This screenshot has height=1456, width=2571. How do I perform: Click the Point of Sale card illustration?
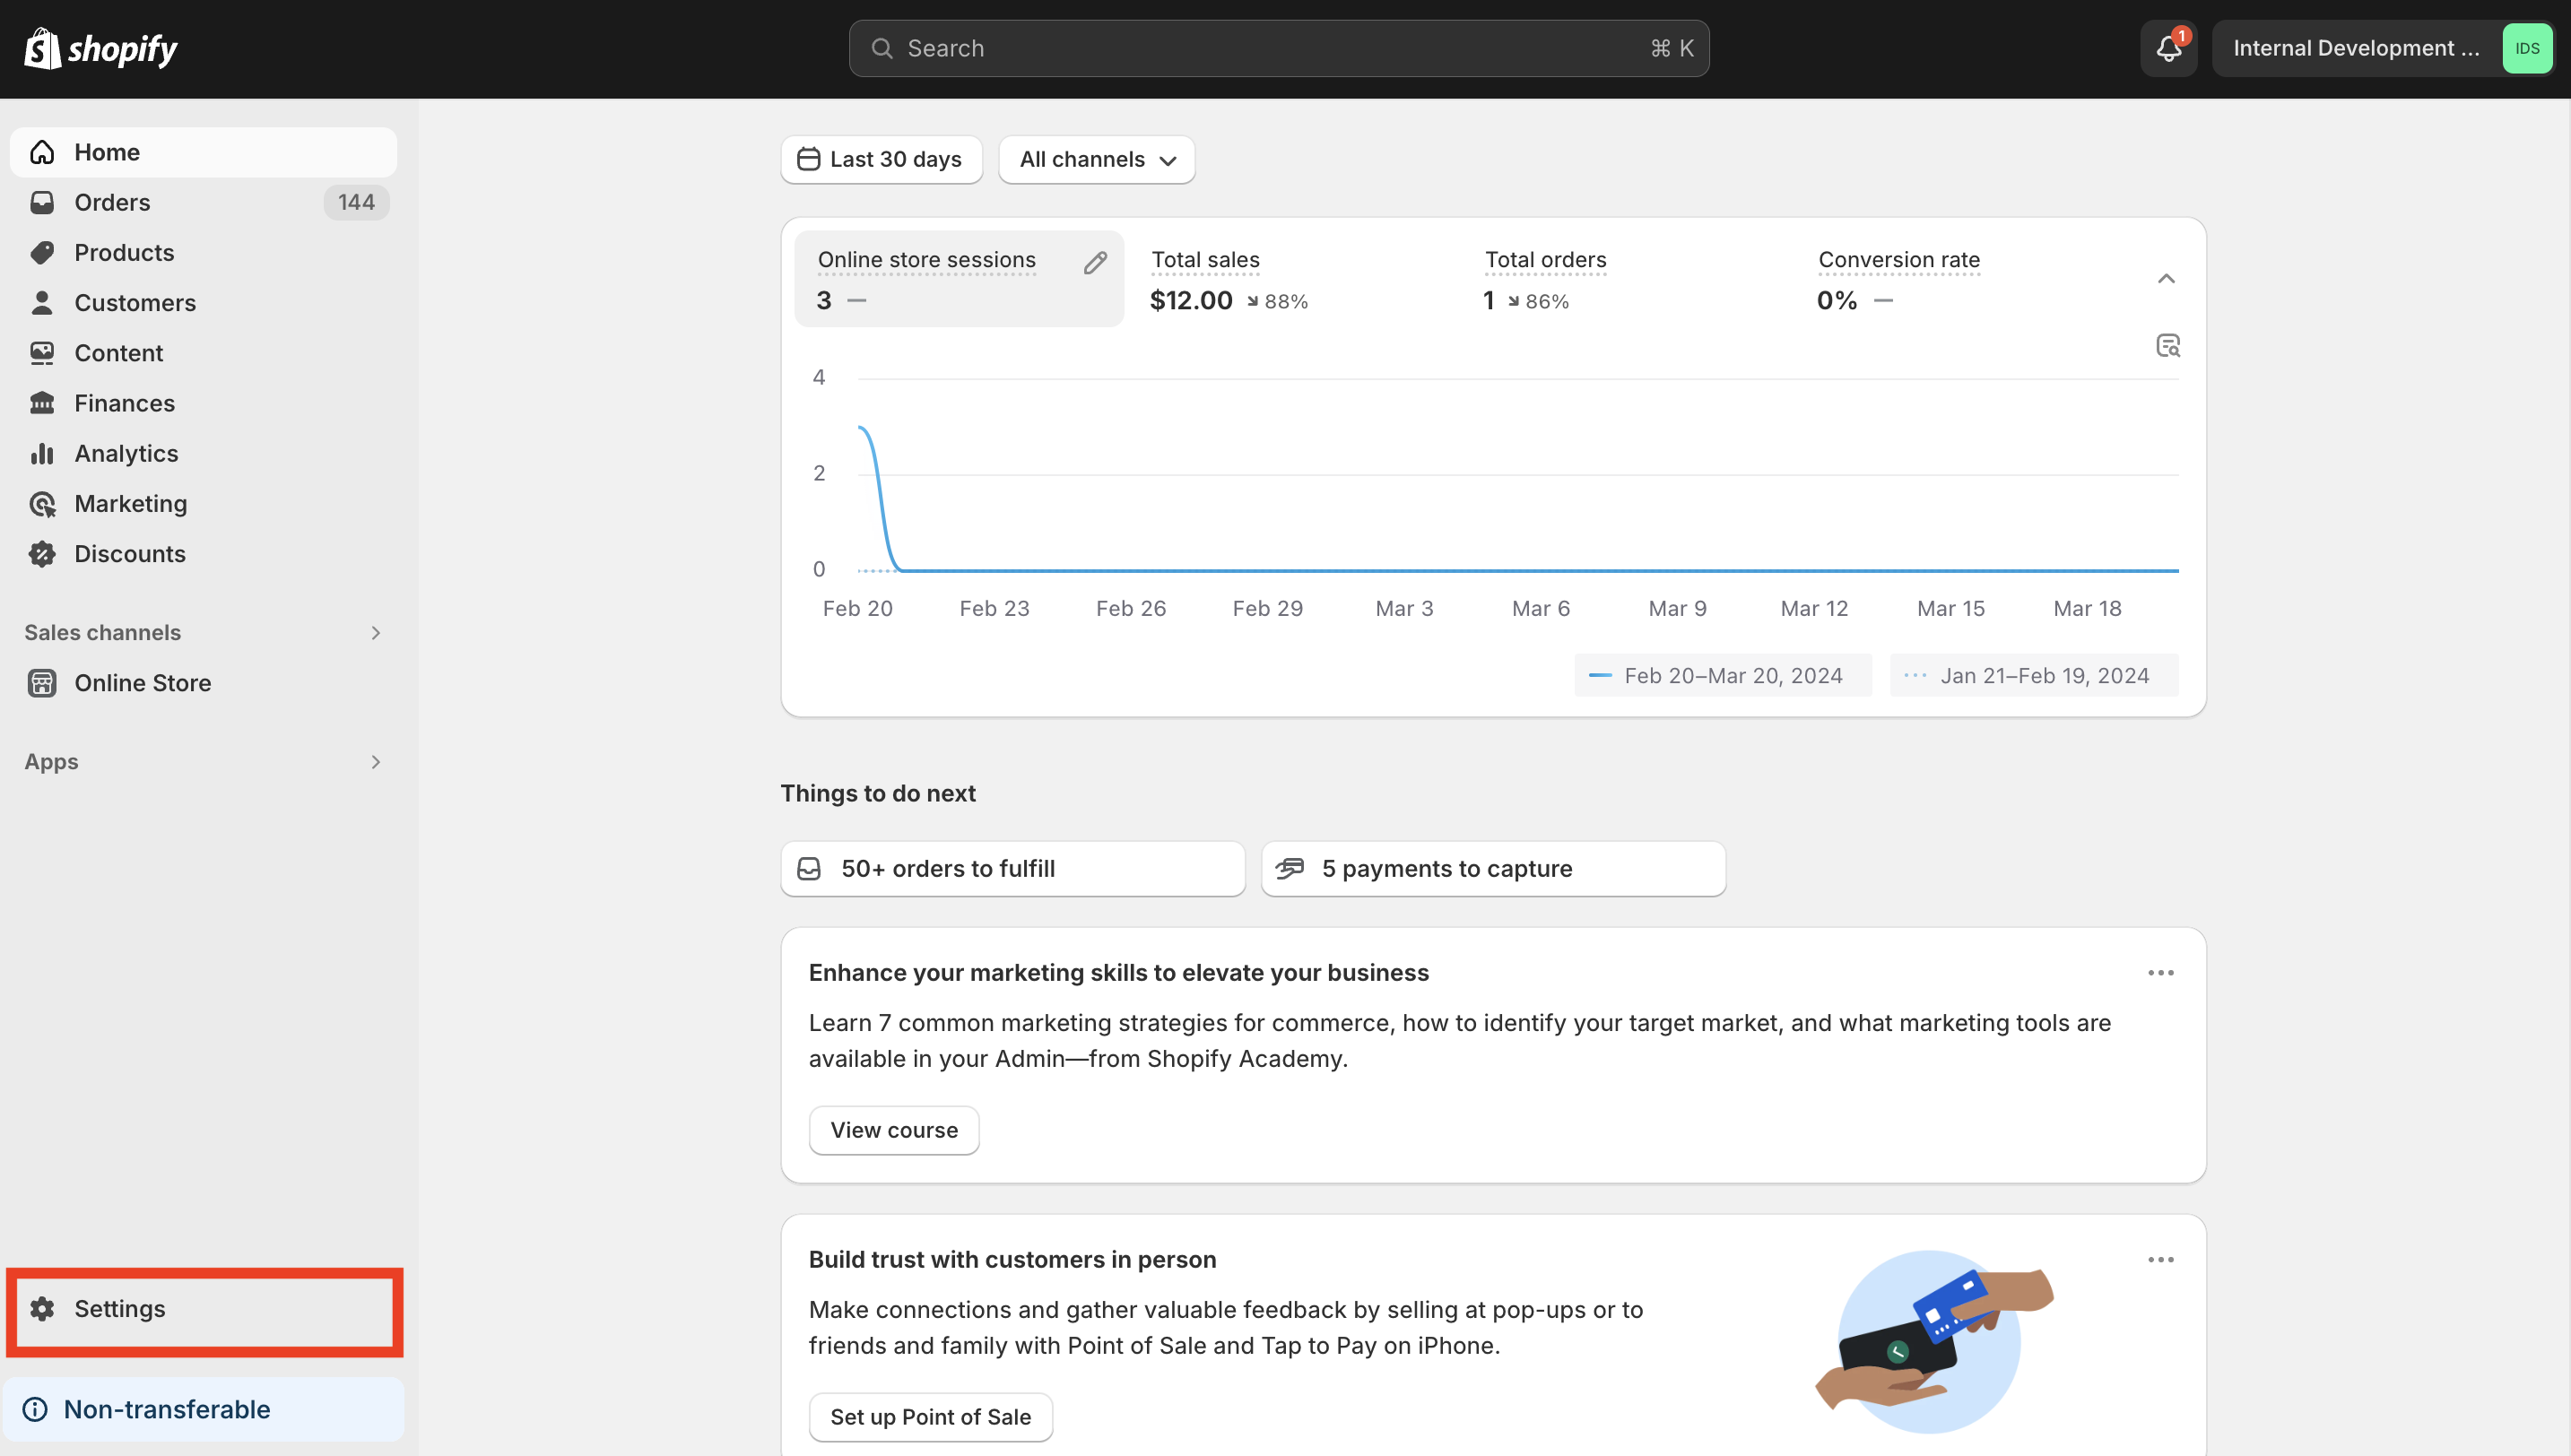(1933, 1341)
